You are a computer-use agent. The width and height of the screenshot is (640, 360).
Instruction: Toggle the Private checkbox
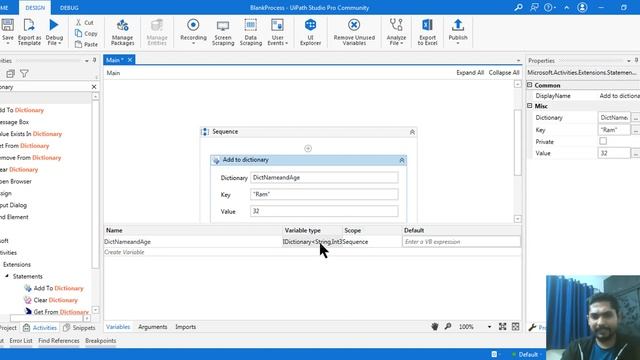pos(603,141)
